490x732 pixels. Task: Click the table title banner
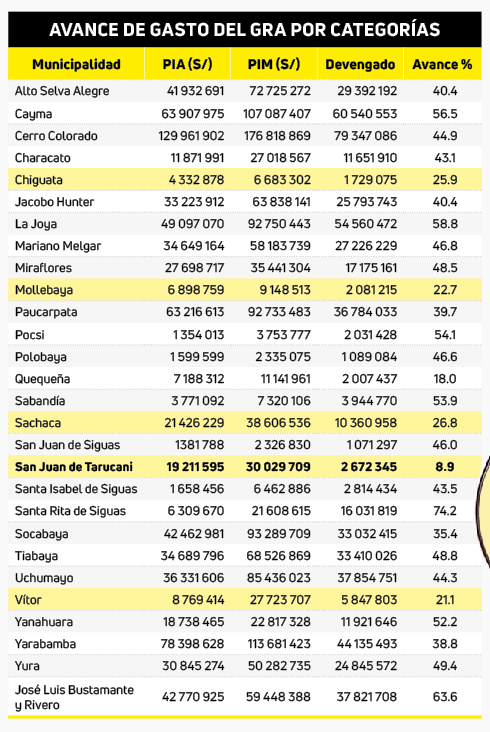[245, 29]
